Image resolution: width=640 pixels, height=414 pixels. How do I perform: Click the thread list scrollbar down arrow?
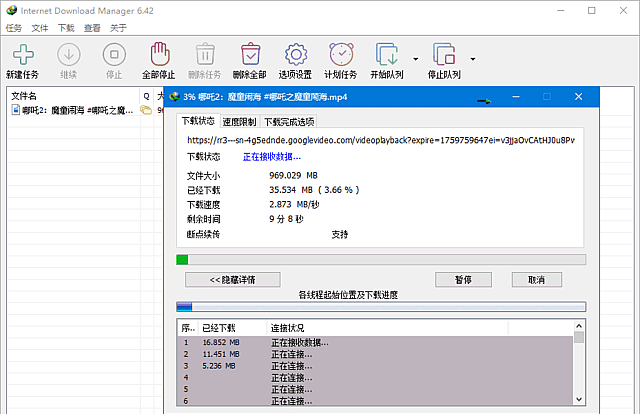[x=579, y=399]
